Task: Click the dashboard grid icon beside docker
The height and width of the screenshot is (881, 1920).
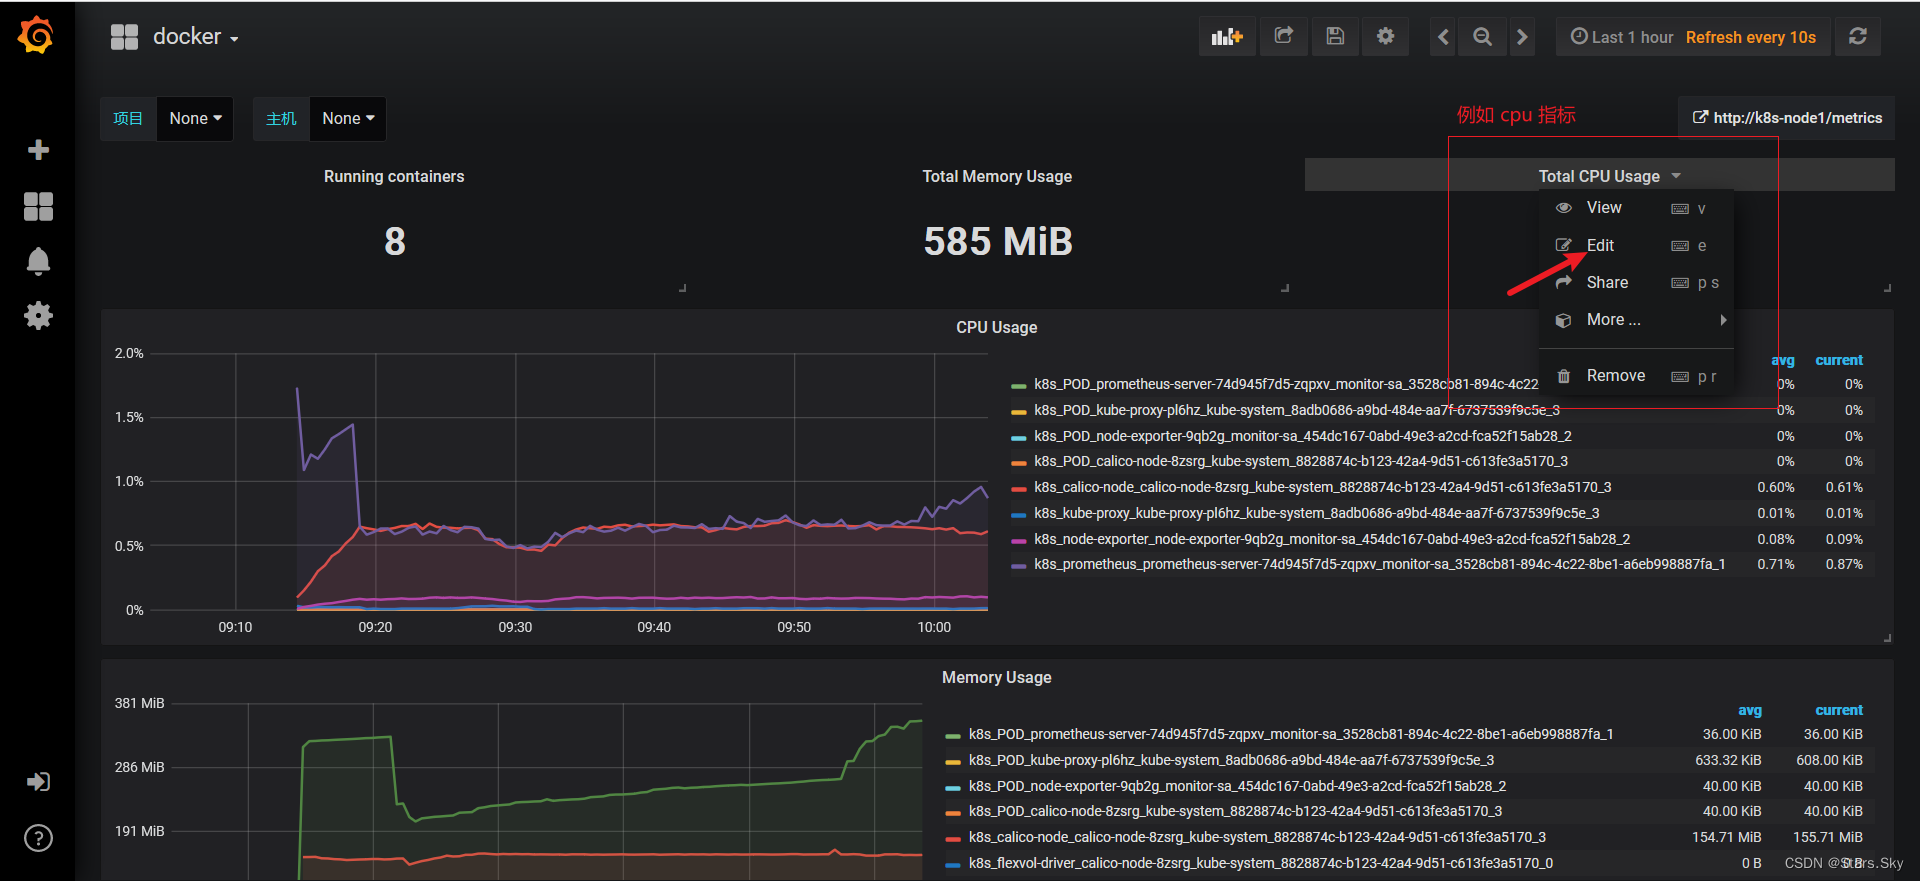Action: pos(124,37)
